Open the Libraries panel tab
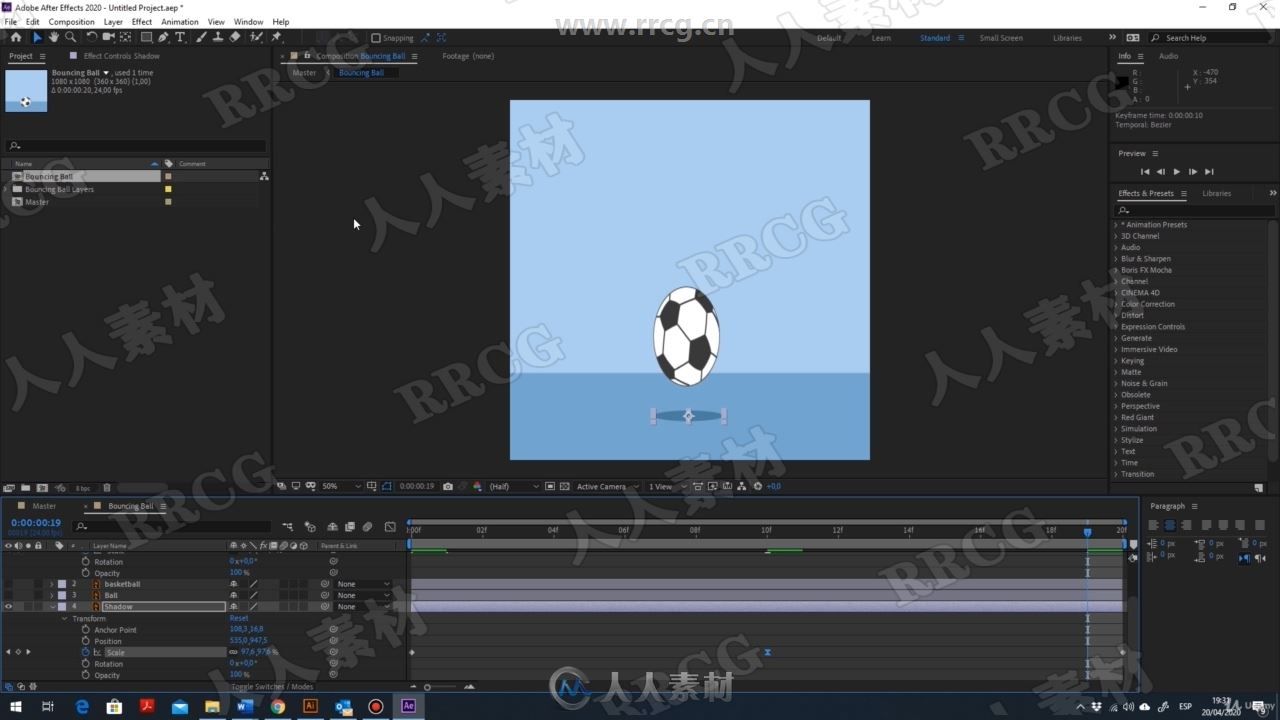The image size is (1280, 720). tap(1216, 193)
